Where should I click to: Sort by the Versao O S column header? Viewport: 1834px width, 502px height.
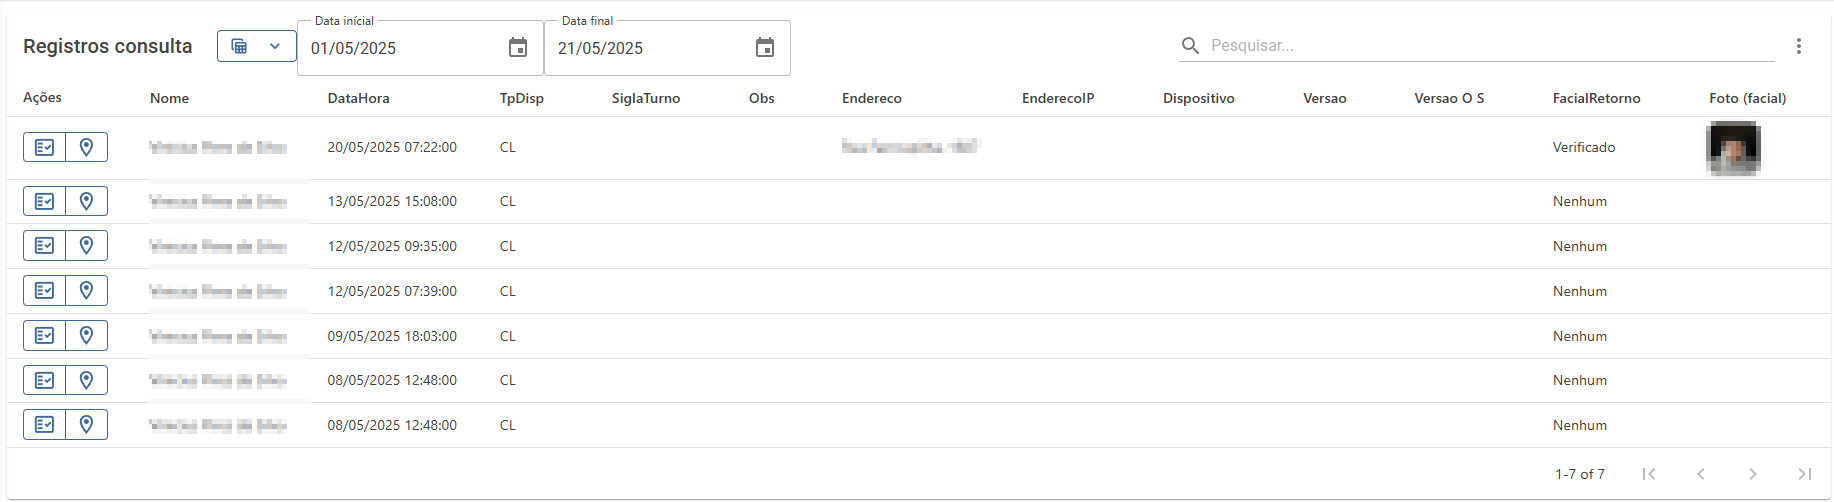tap(1449, 98)
